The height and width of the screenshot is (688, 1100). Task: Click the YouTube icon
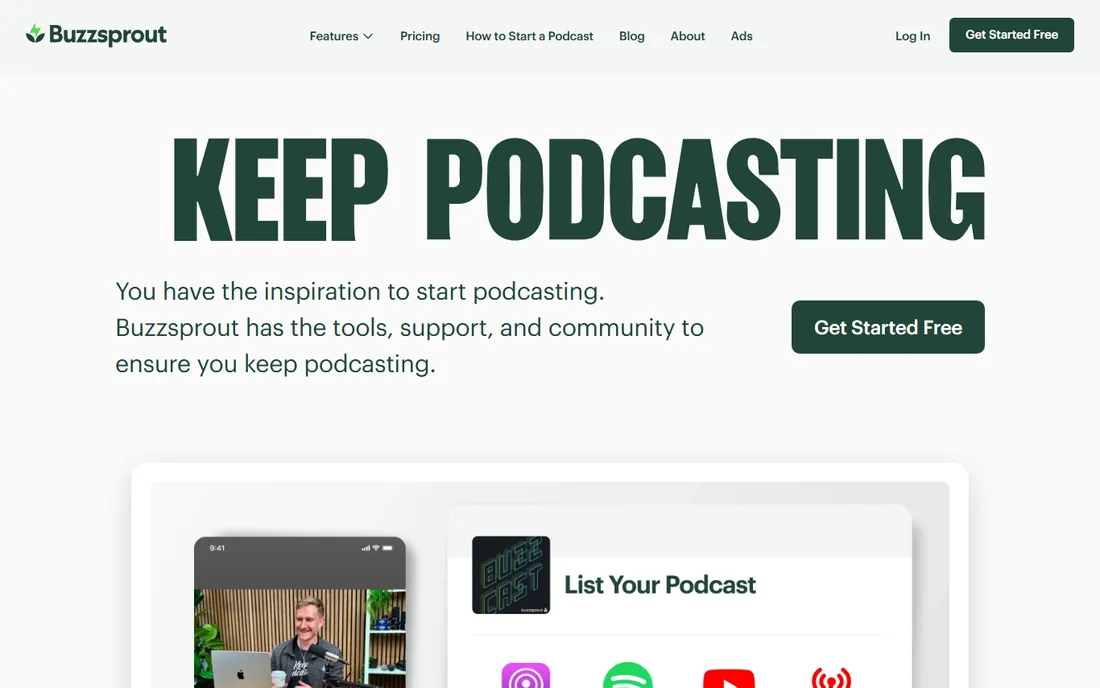pyautogui.click(x=729, y=678)
